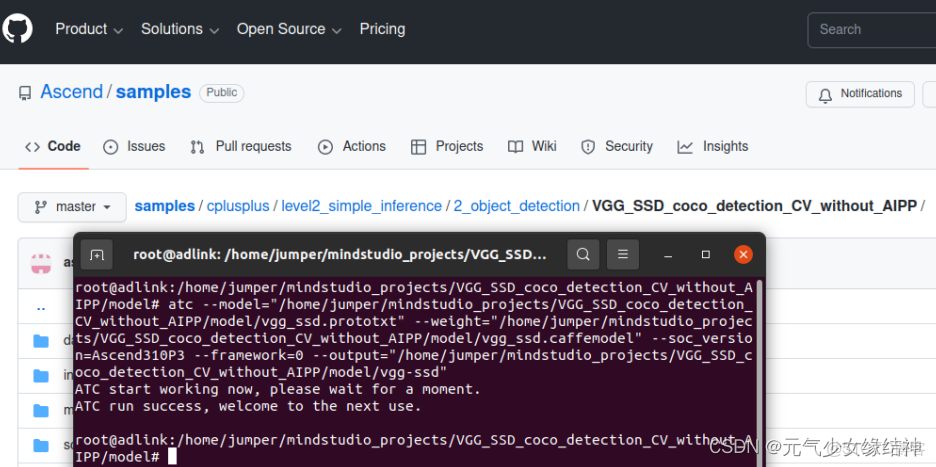Click the commit author avatar
936x467 pixels.
coord(41,262)
